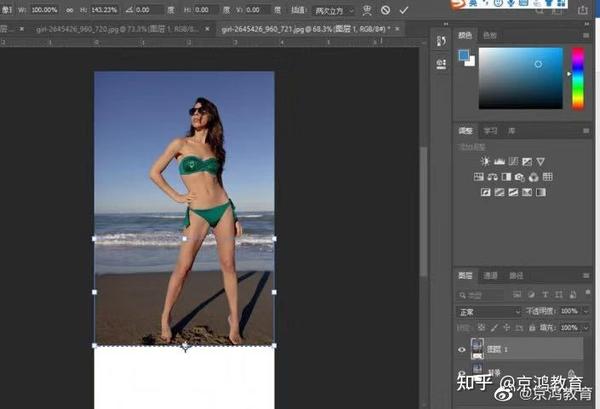Expand the opacity 100% dropdown arrow

pyautogui.click(x=584, y=311)
